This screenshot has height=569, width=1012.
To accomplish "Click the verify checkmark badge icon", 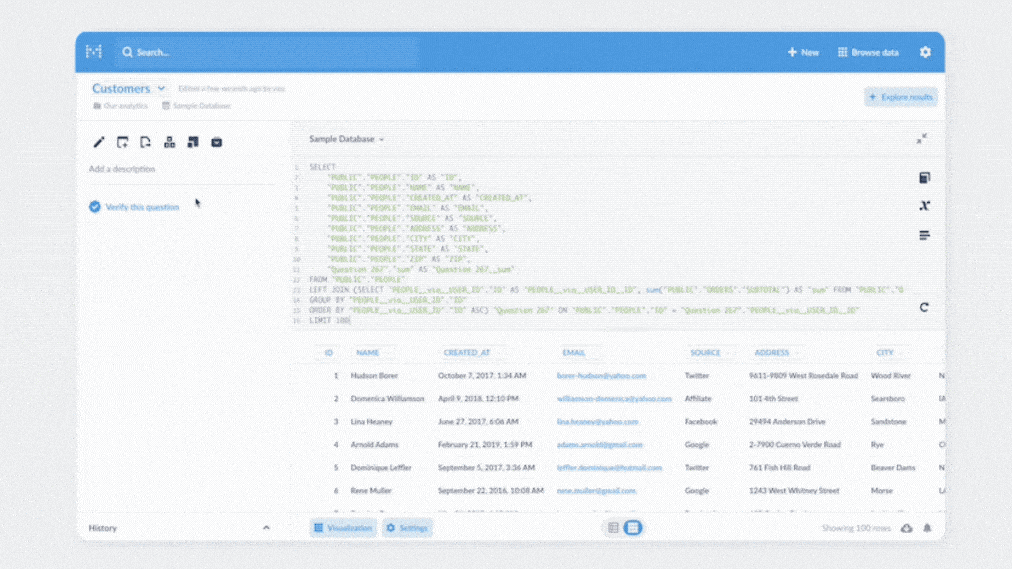I will [95, 206].
